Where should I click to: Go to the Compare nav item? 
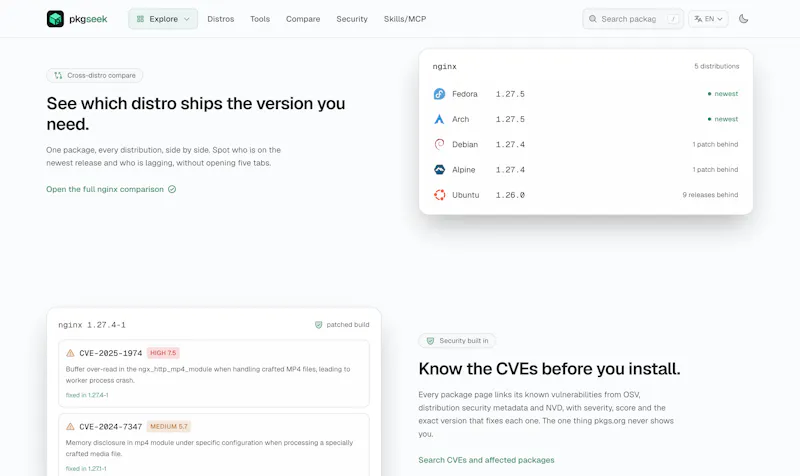303,19
